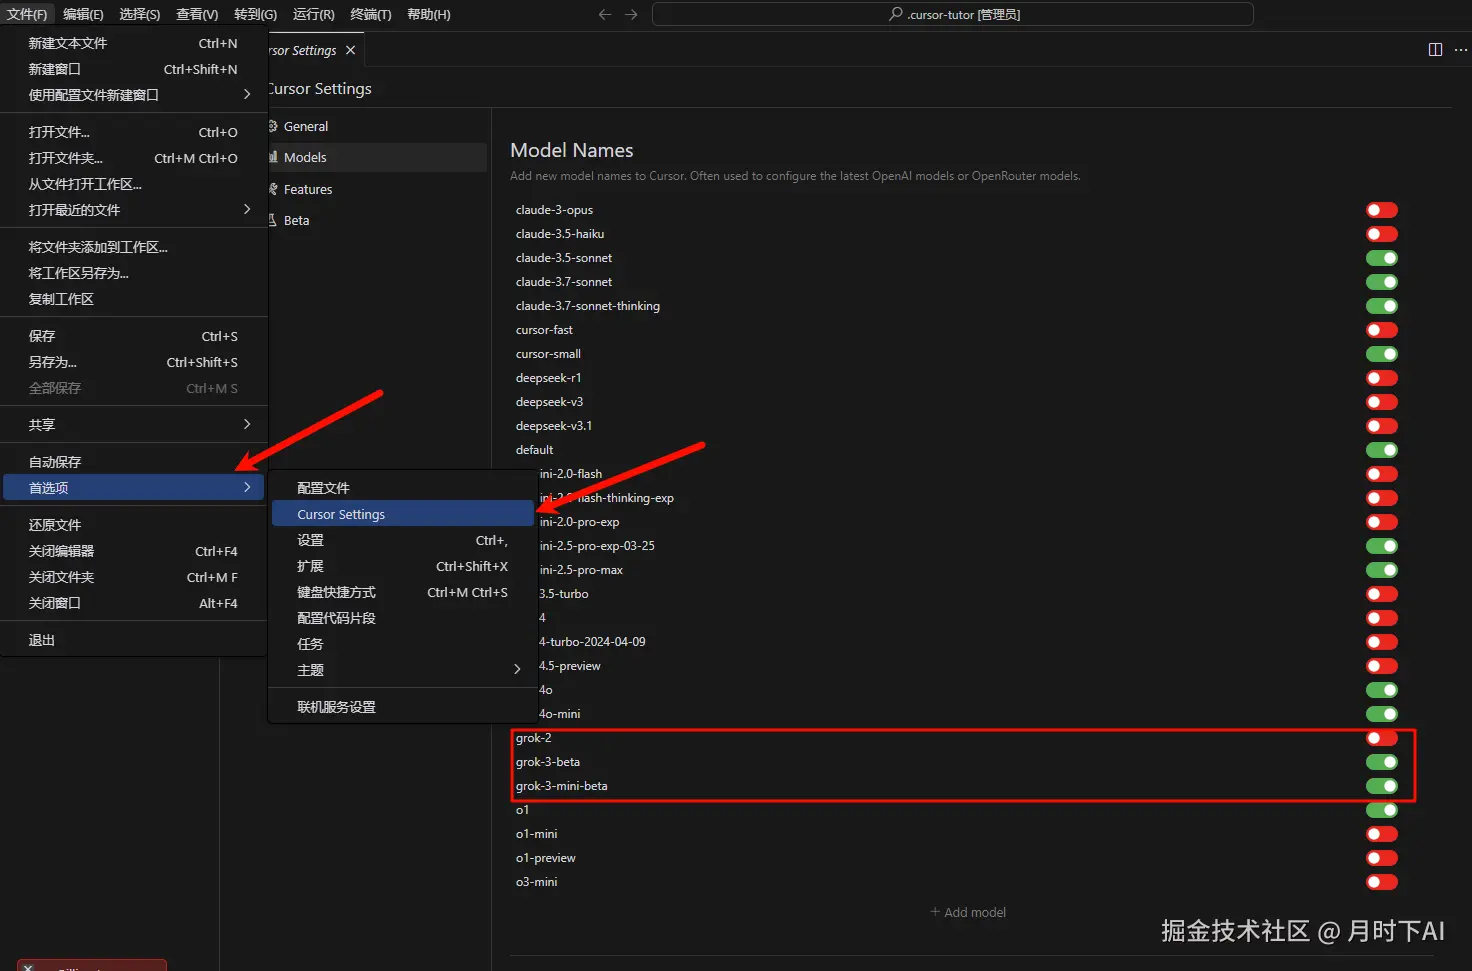Open the 查看(V) menu
Viewport: 1472px width, 971px height.
(x=197, y=14)
